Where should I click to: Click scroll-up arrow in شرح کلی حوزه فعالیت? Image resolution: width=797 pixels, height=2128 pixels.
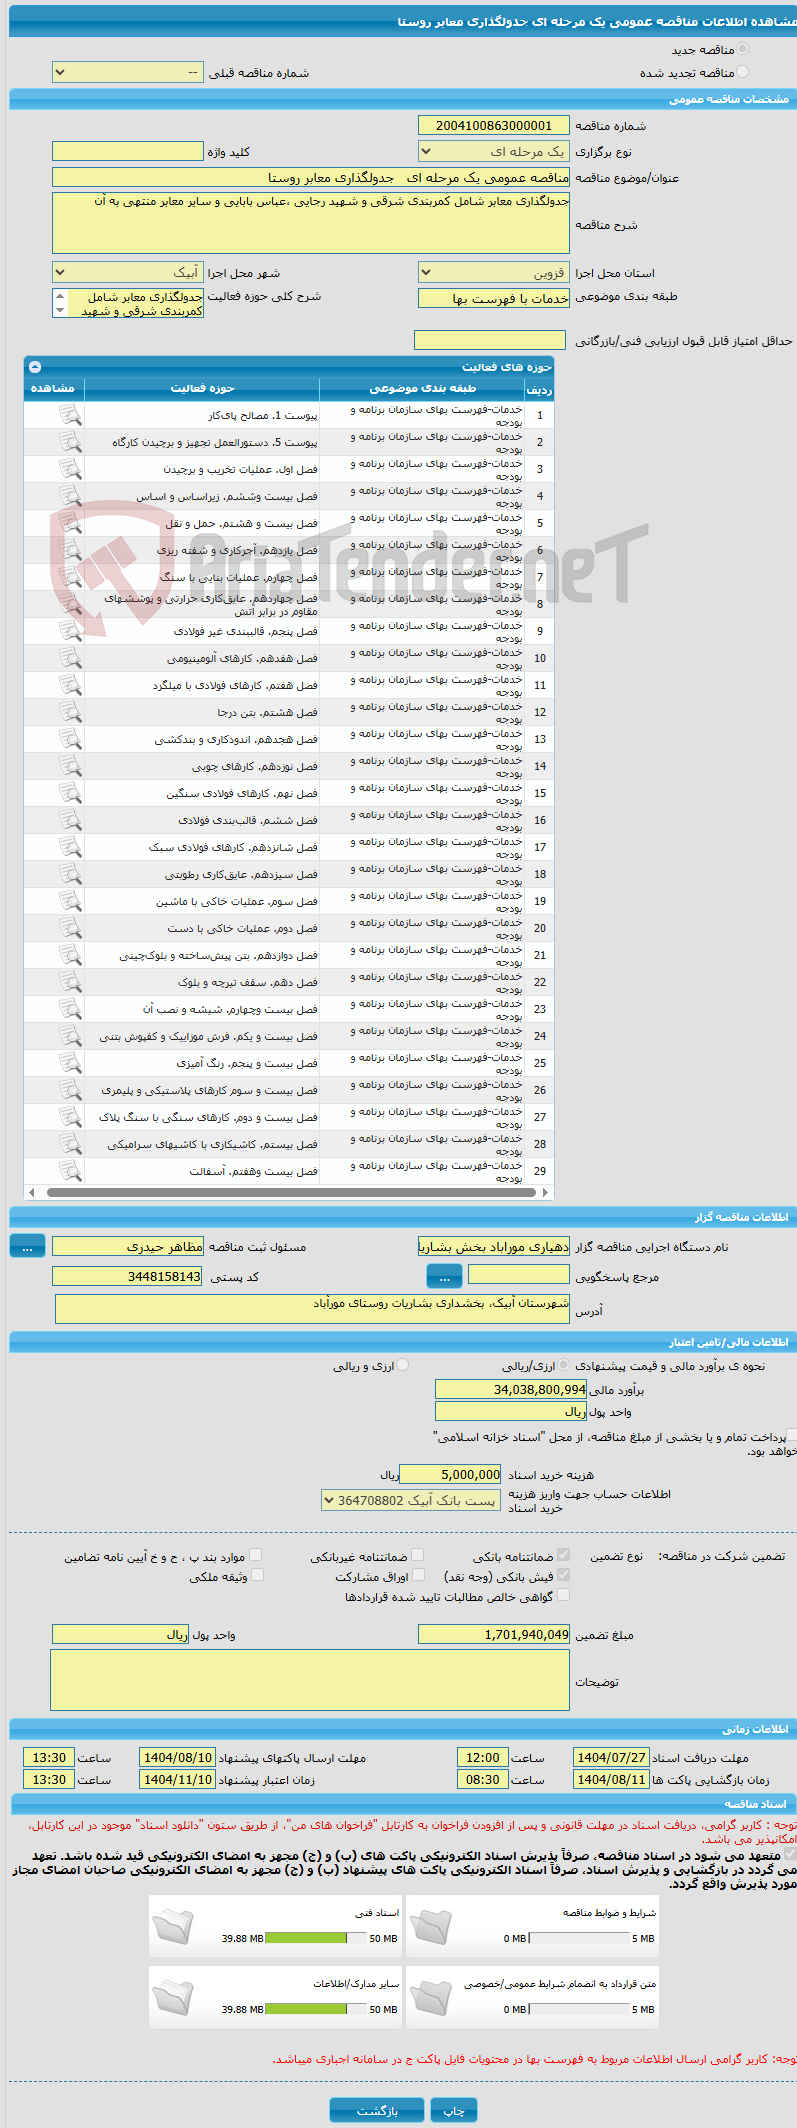(60, 296)
